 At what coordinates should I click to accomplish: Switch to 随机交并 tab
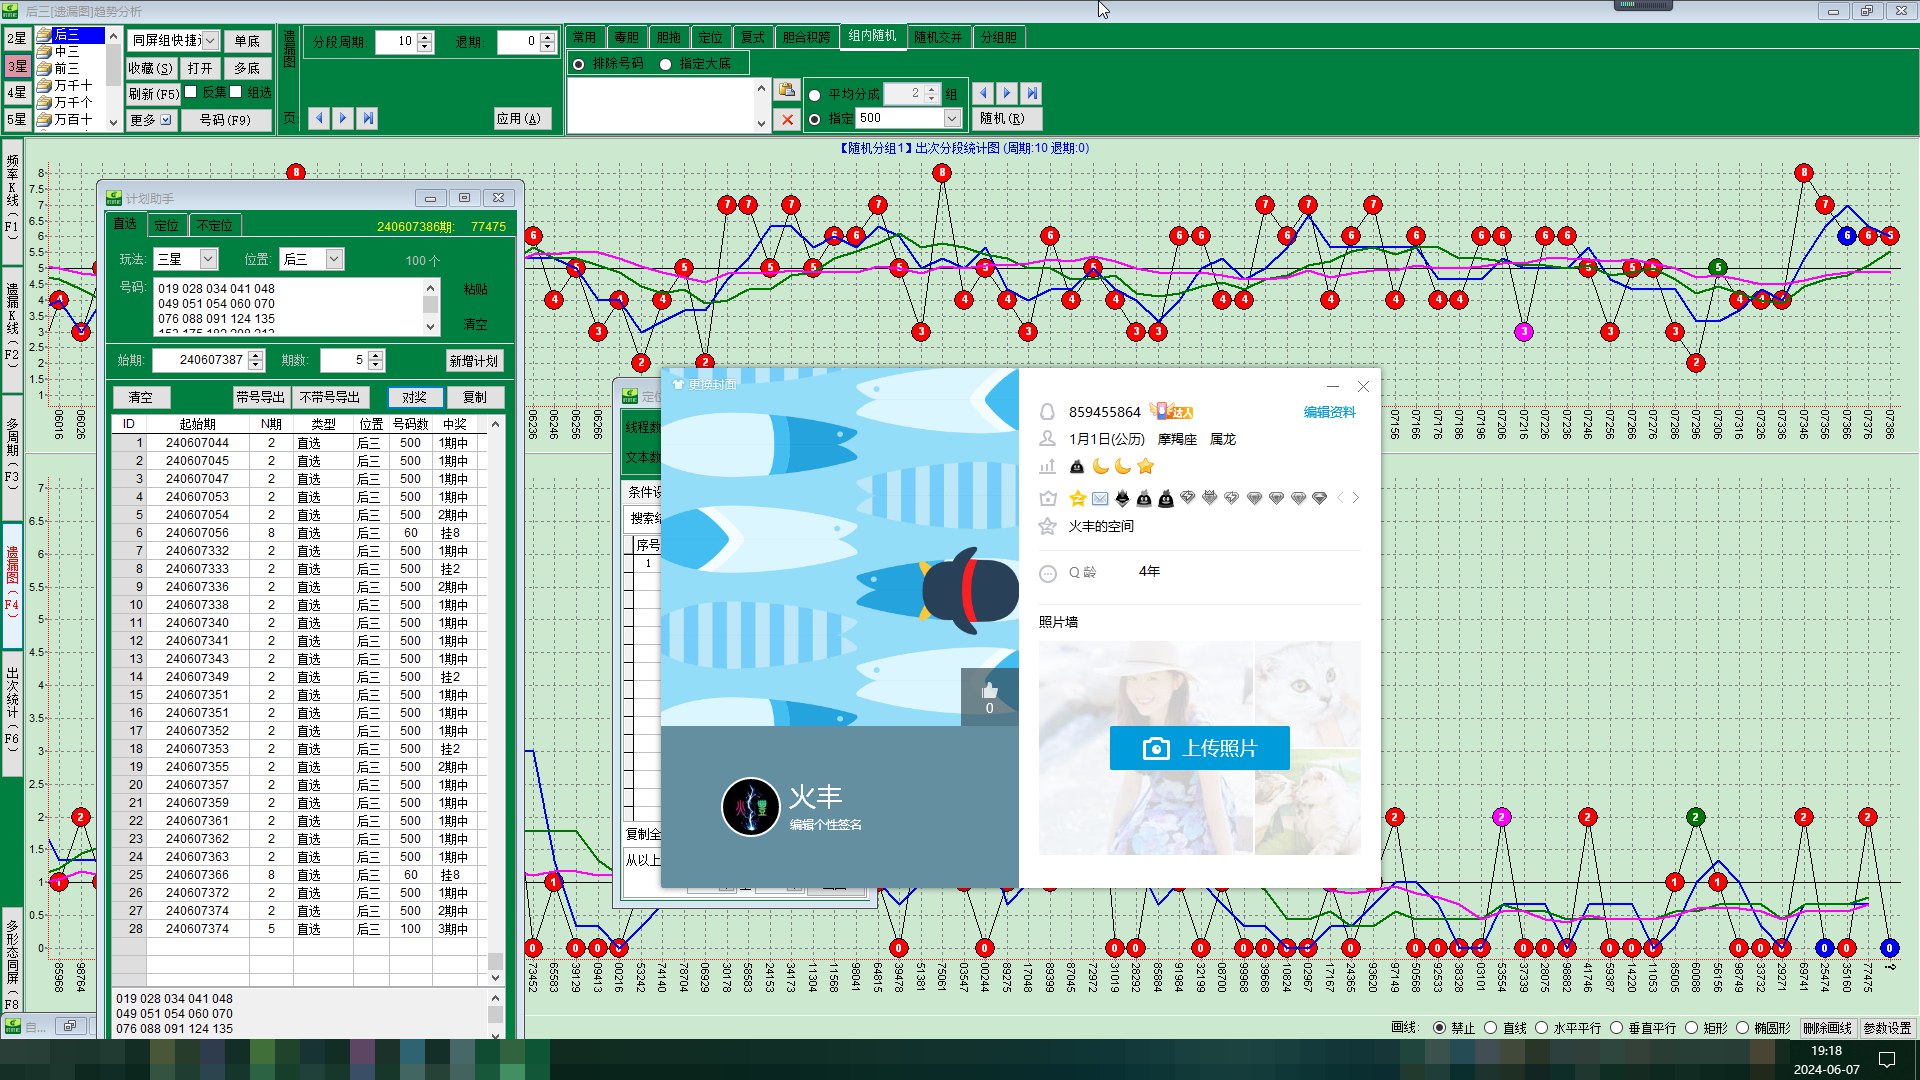click(938, 37)
